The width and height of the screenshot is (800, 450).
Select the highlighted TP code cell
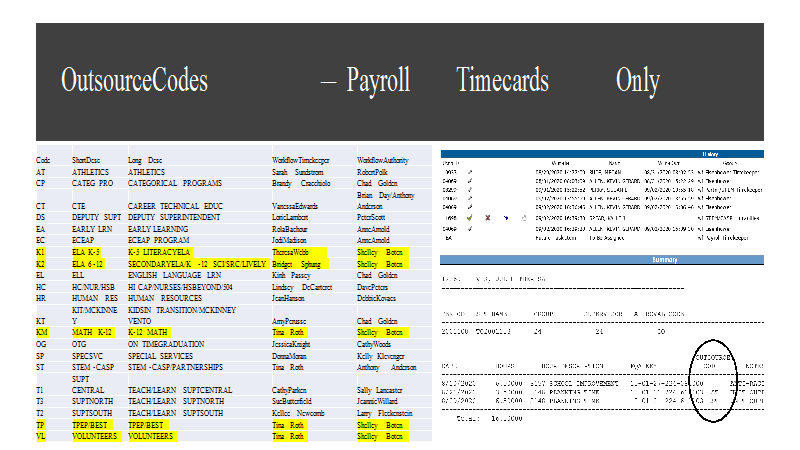point(41,425)
